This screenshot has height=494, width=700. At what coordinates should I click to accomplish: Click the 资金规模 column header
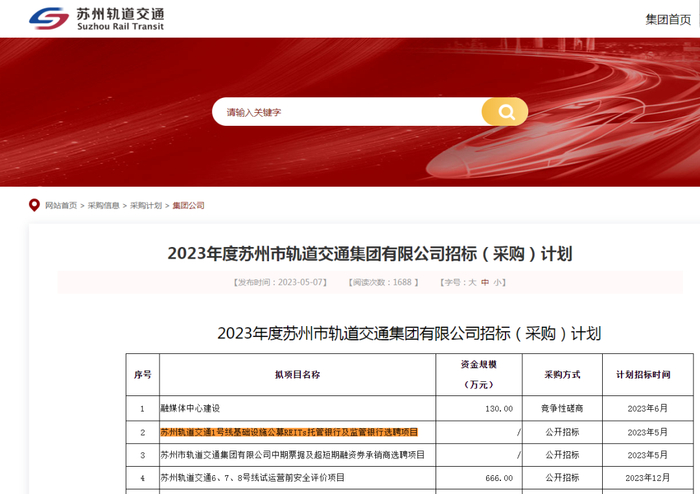pos(479,374)
